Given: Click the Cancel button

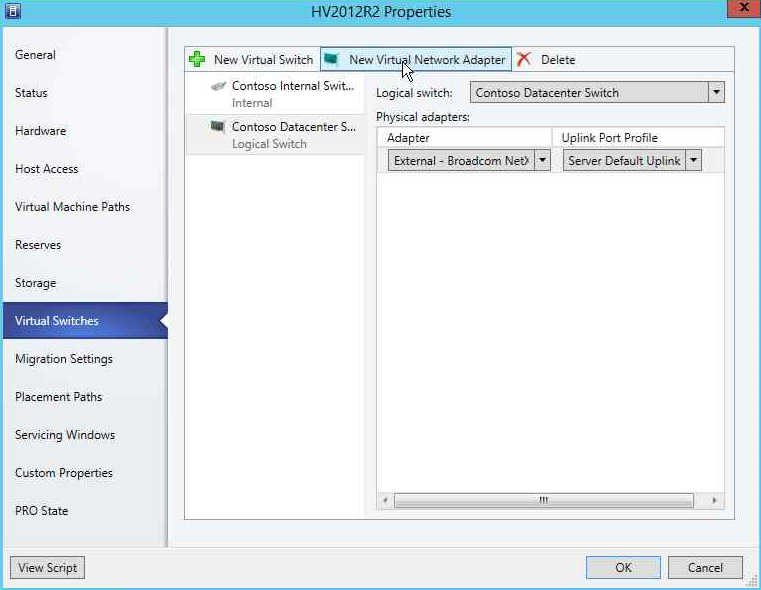Looking at the screenshot, I should (705, 568).
